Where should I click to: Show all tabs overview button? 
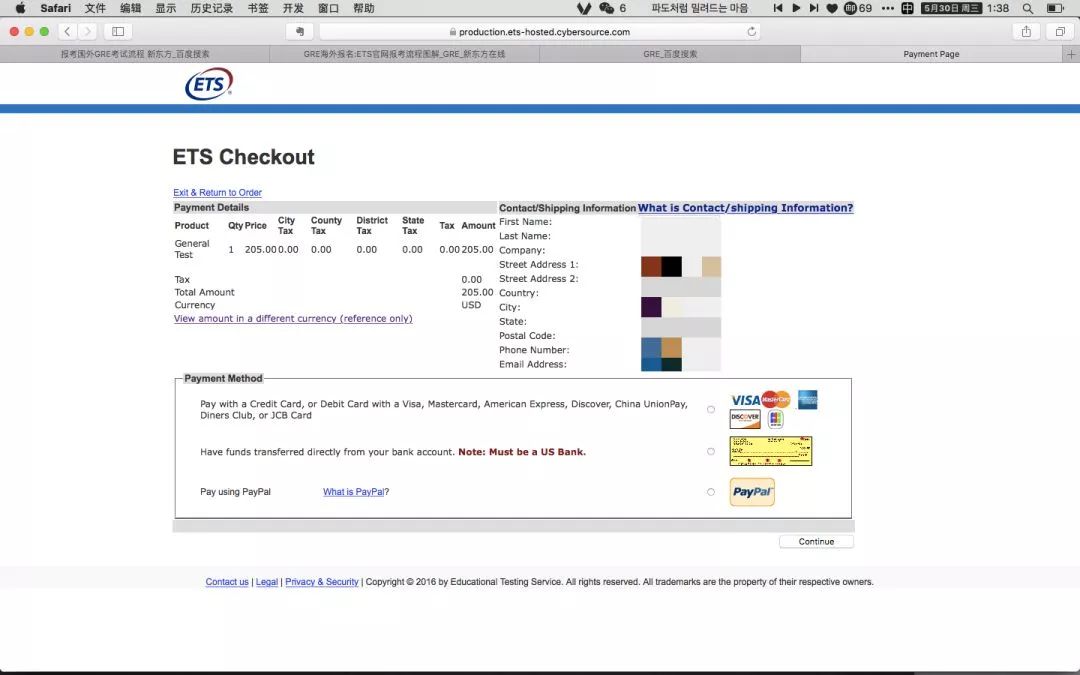(x=1060, y=32)
